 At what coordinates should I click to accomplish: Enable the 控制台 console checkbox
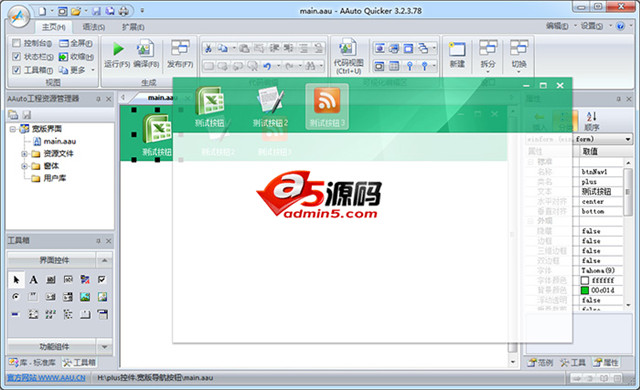[x=16, y=43]
